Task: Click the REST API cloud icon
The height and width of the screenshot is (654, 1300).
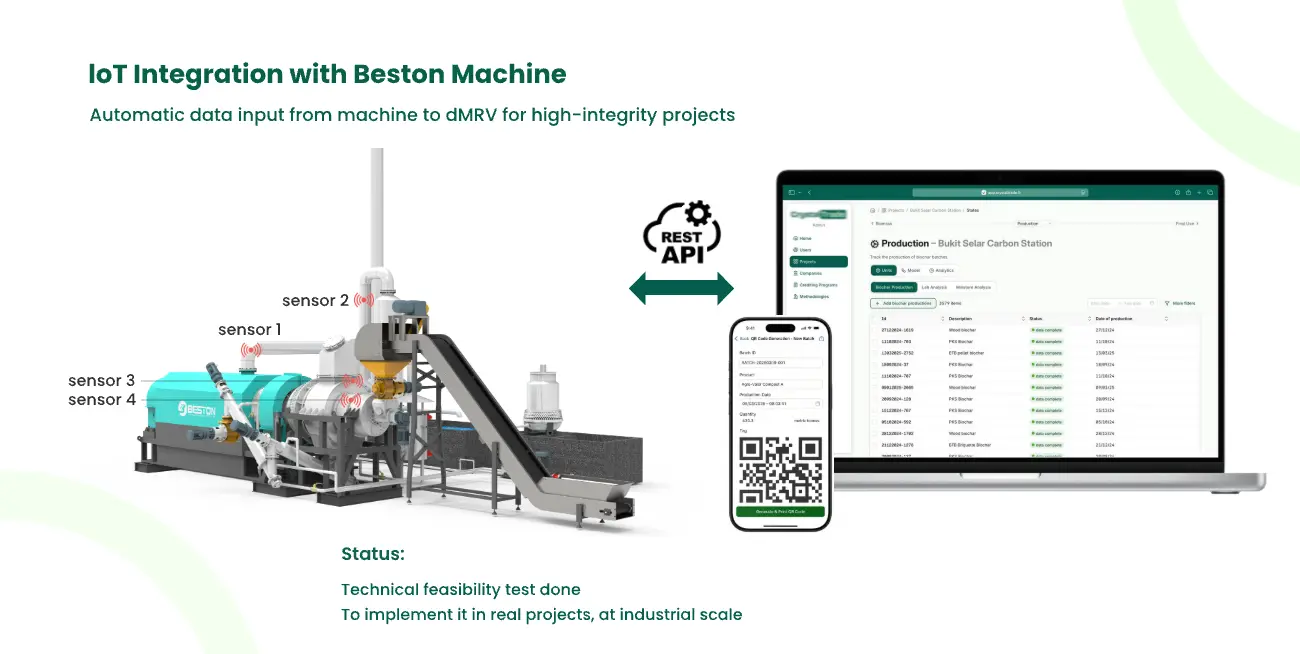Action: 681,234
